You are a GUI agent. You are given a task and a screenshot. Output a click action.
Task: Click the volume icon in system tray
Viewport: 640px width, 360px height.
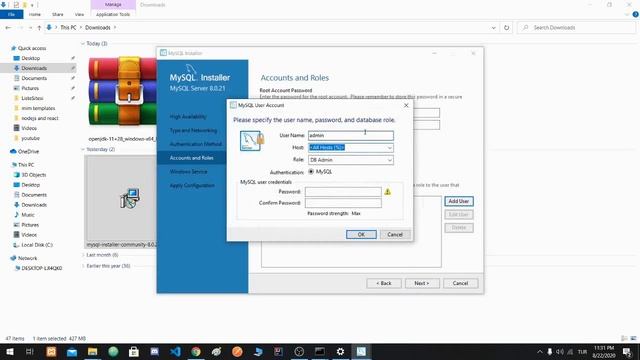pyautogui.click(x=560, y=352)
